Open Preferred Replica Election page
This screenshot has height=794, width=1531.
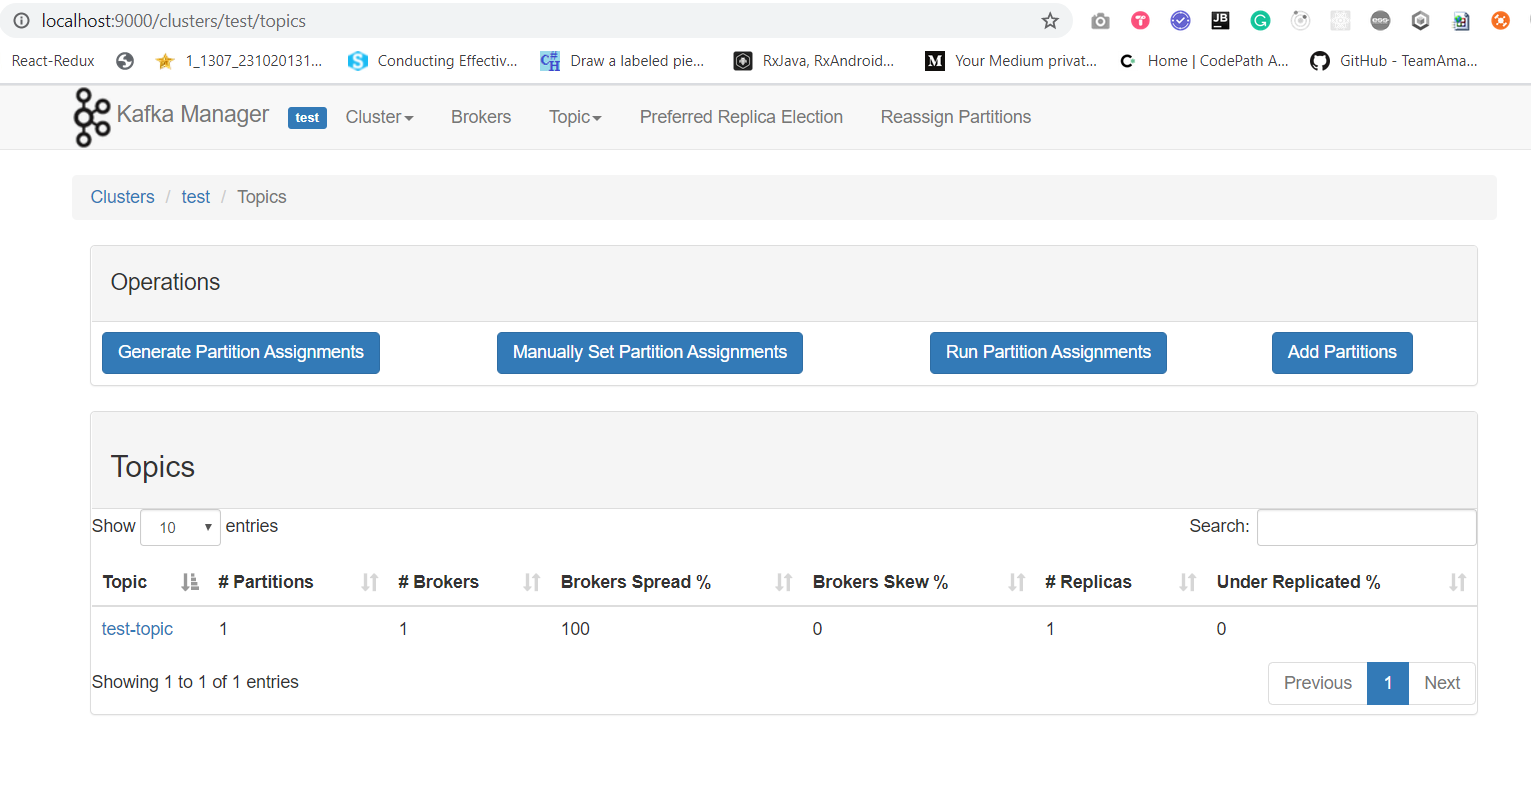click(x=741, y=117)
